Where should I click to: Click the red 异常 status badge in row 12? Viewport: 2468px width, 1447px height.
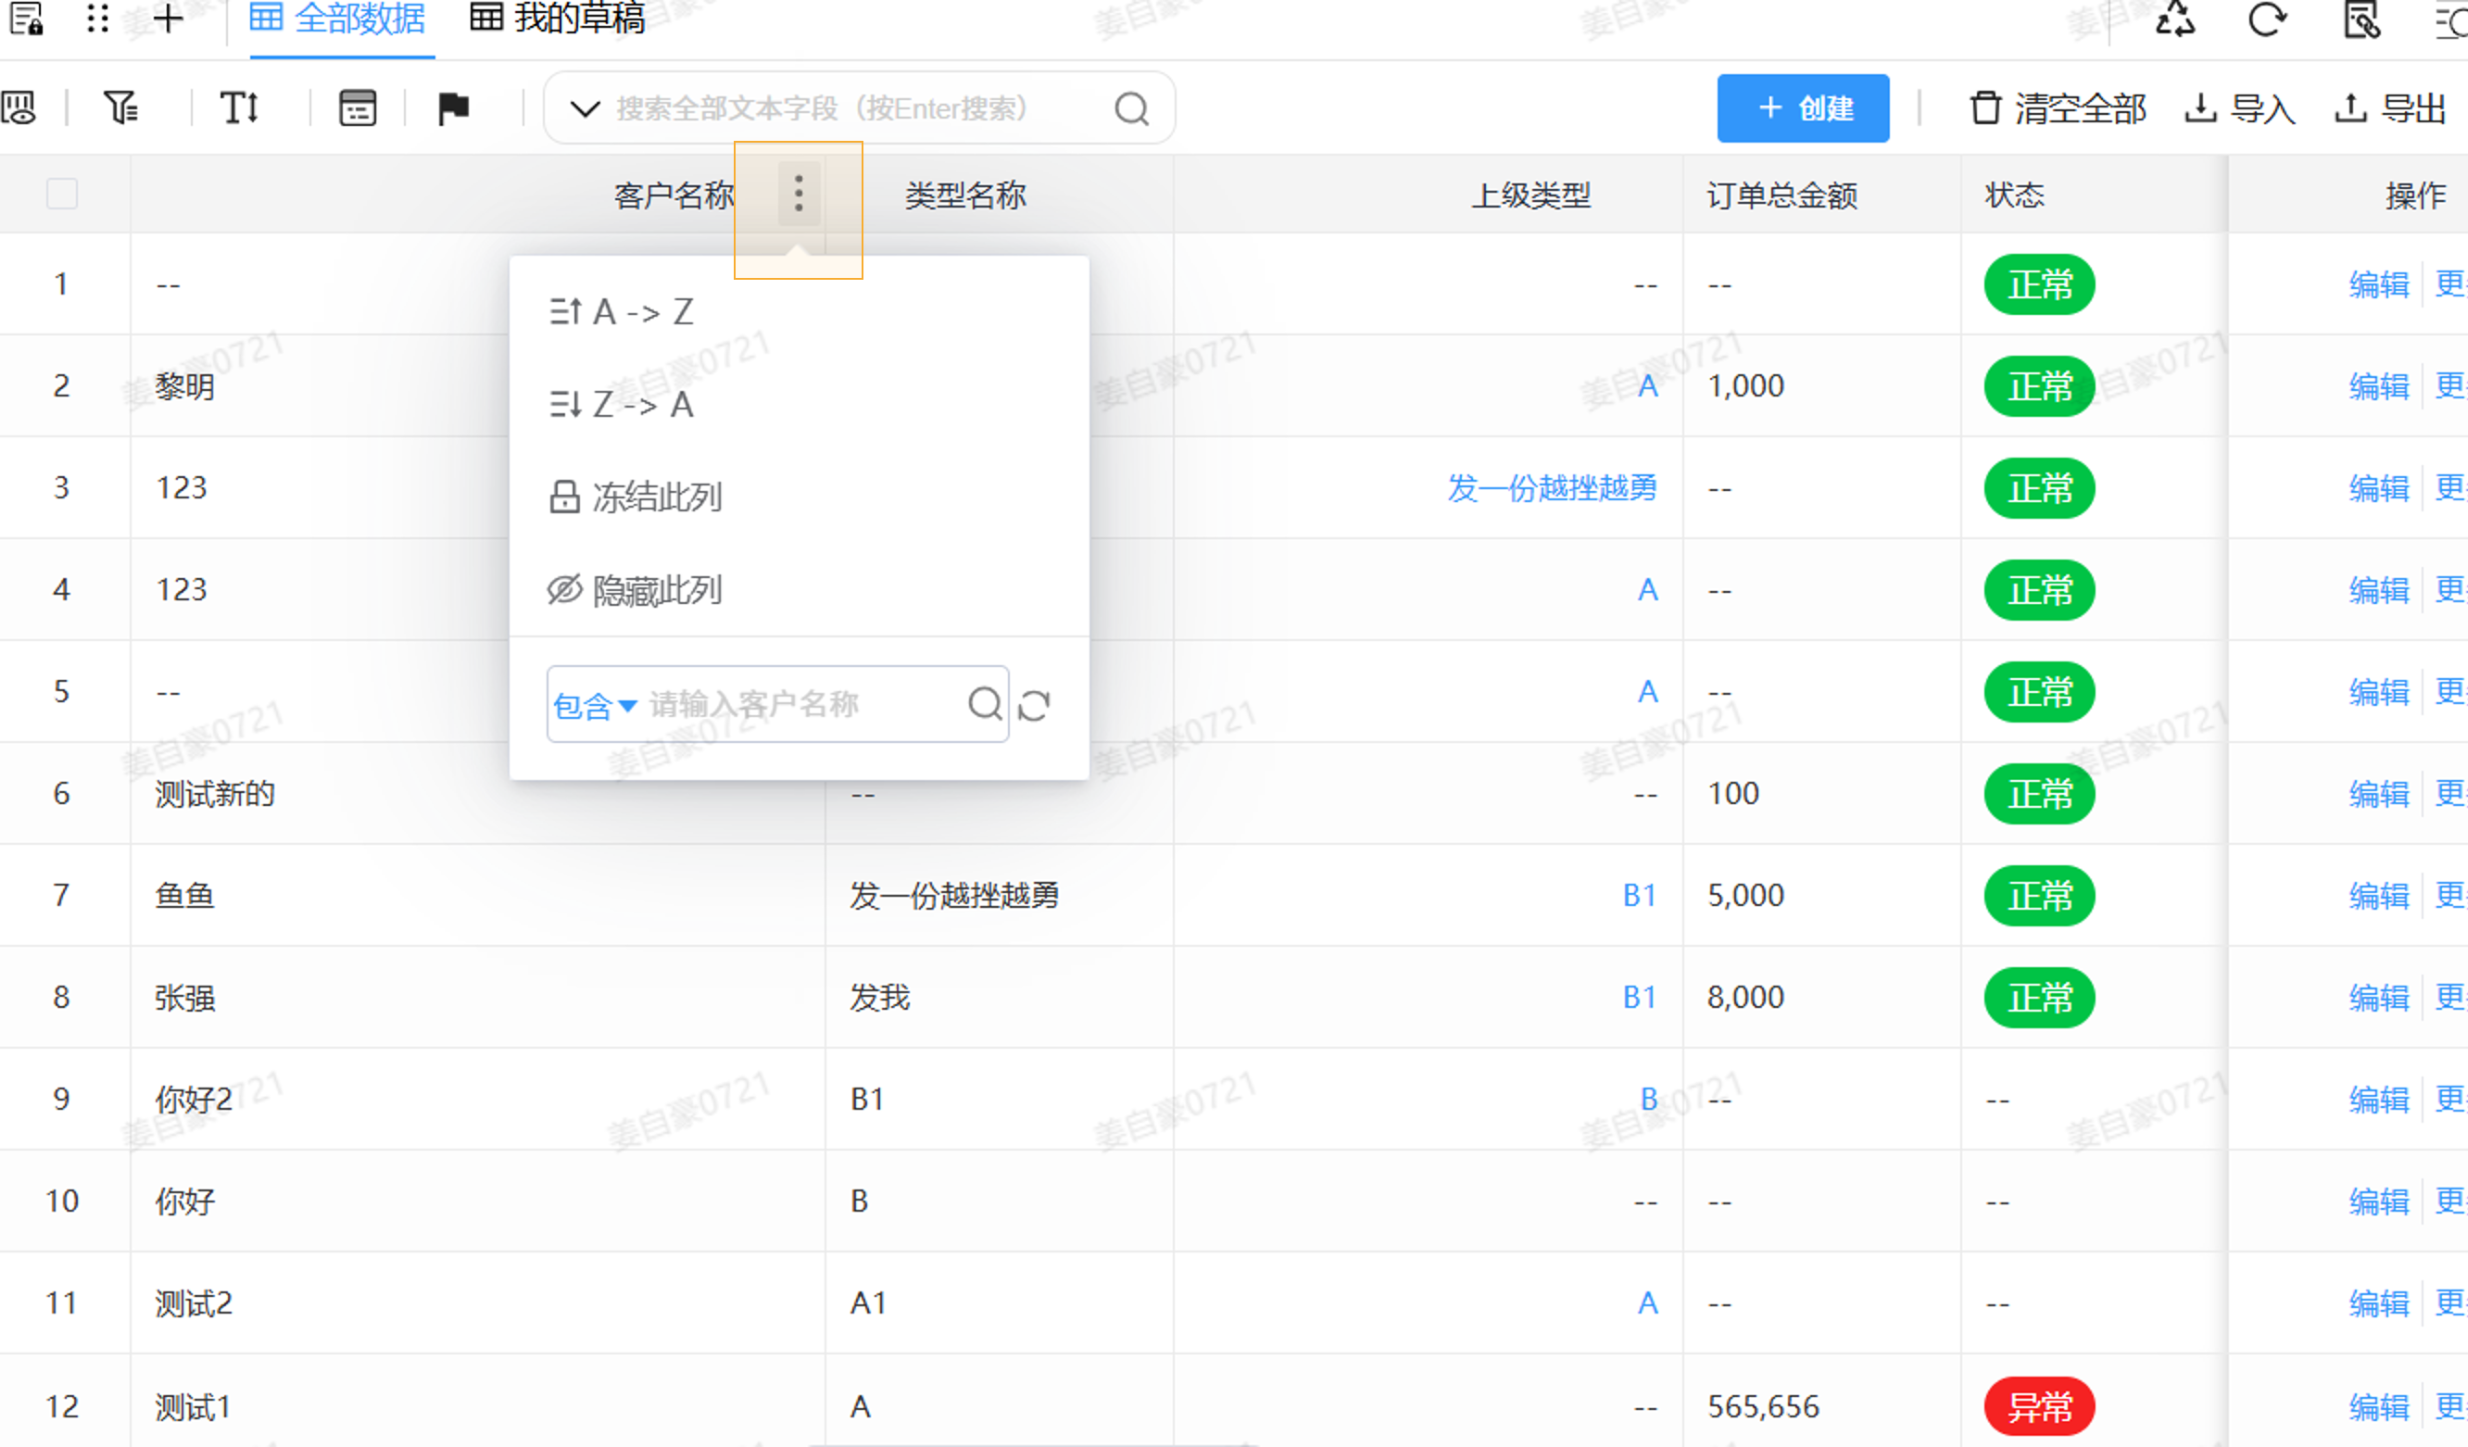click(x=2039, y=1406)
